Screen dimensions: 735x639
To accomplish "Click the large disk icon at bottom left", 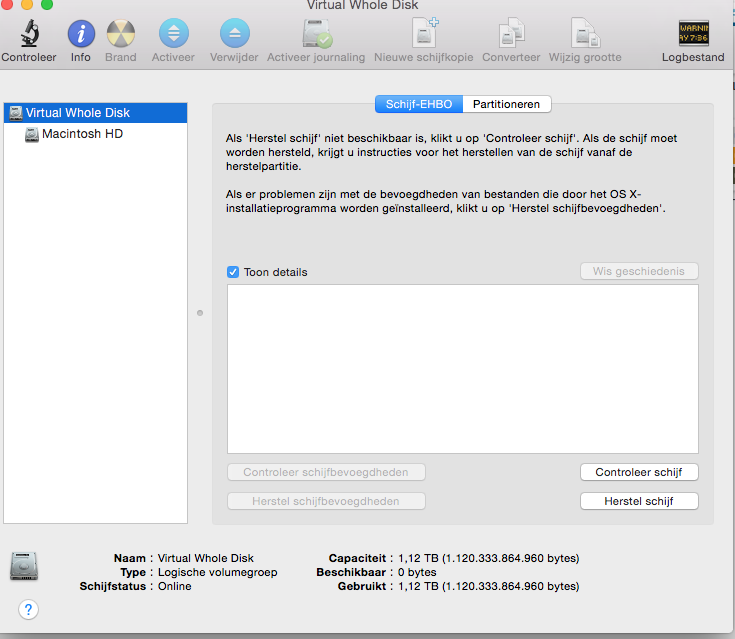I will tap(24, 566).
